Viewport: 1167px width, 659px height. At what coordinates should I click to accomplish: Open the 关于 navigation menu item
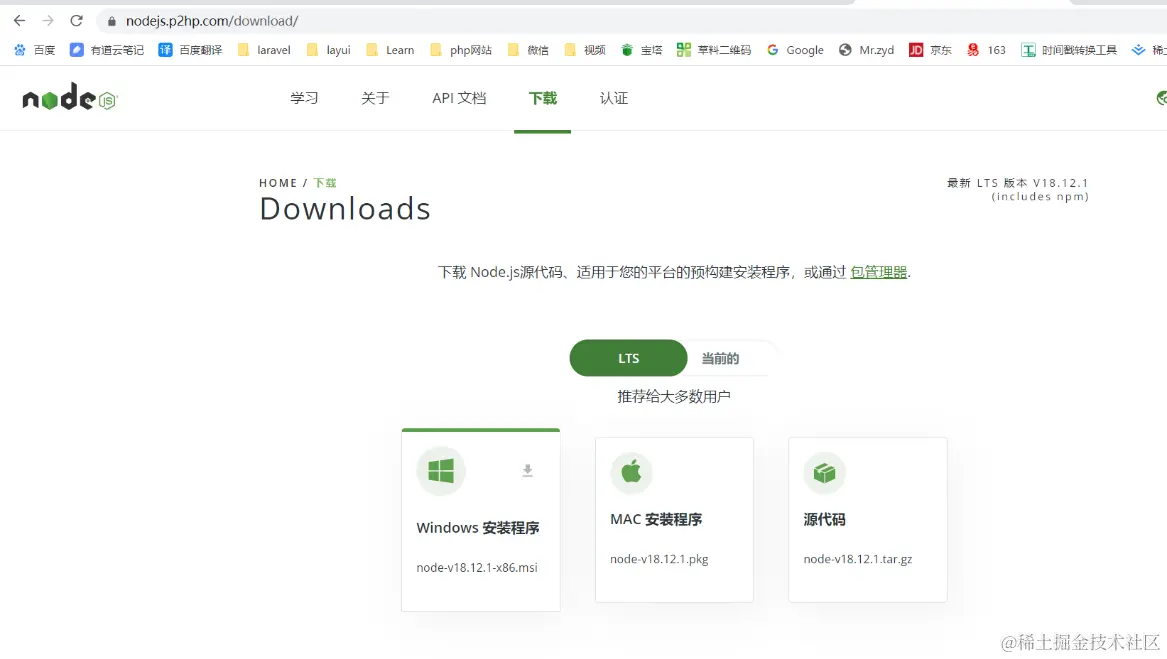pos(375,98)
